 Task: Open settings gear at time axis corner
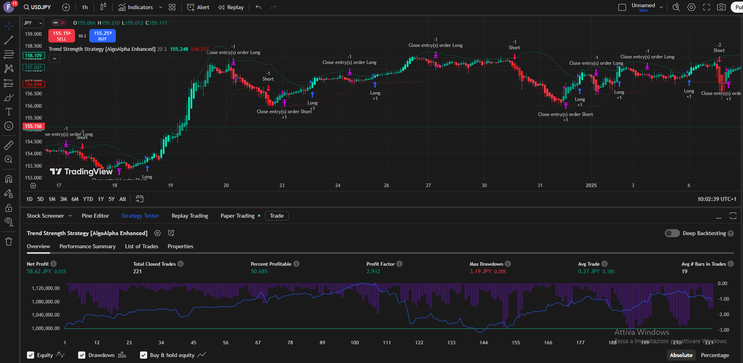[x=33, y=186]
